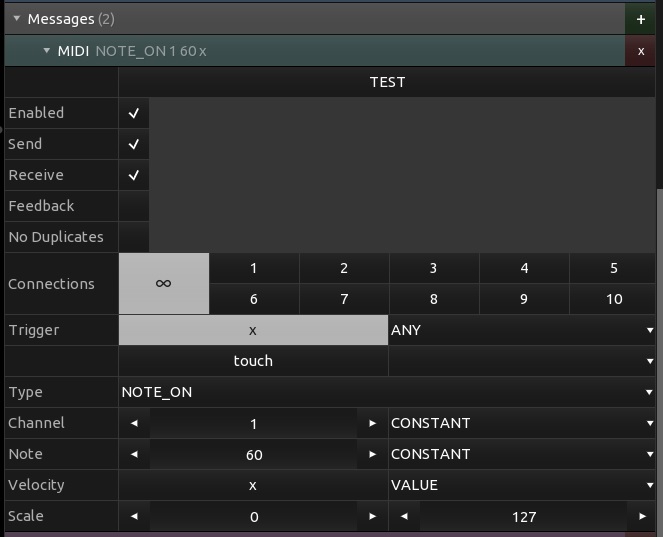Decrease the Scale maximum 127 value
Viewport: 663px width, 537px height.
point(404,516)
